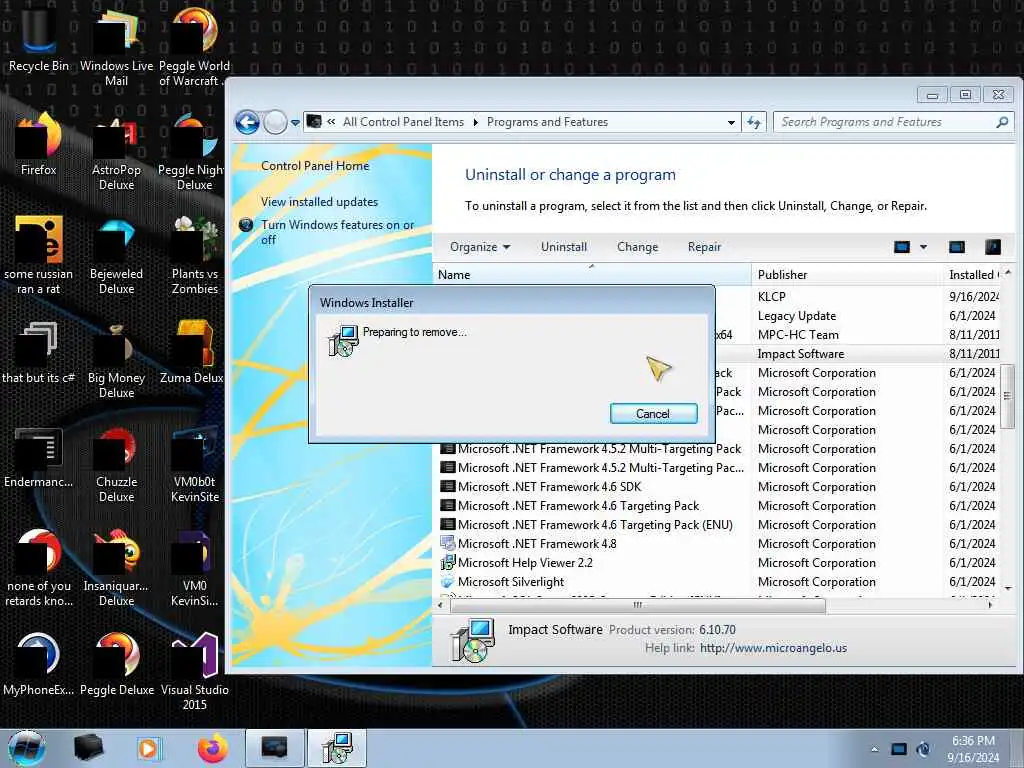
Task: Select 'that but its c#' desktop icon
Action: point(39,351)
